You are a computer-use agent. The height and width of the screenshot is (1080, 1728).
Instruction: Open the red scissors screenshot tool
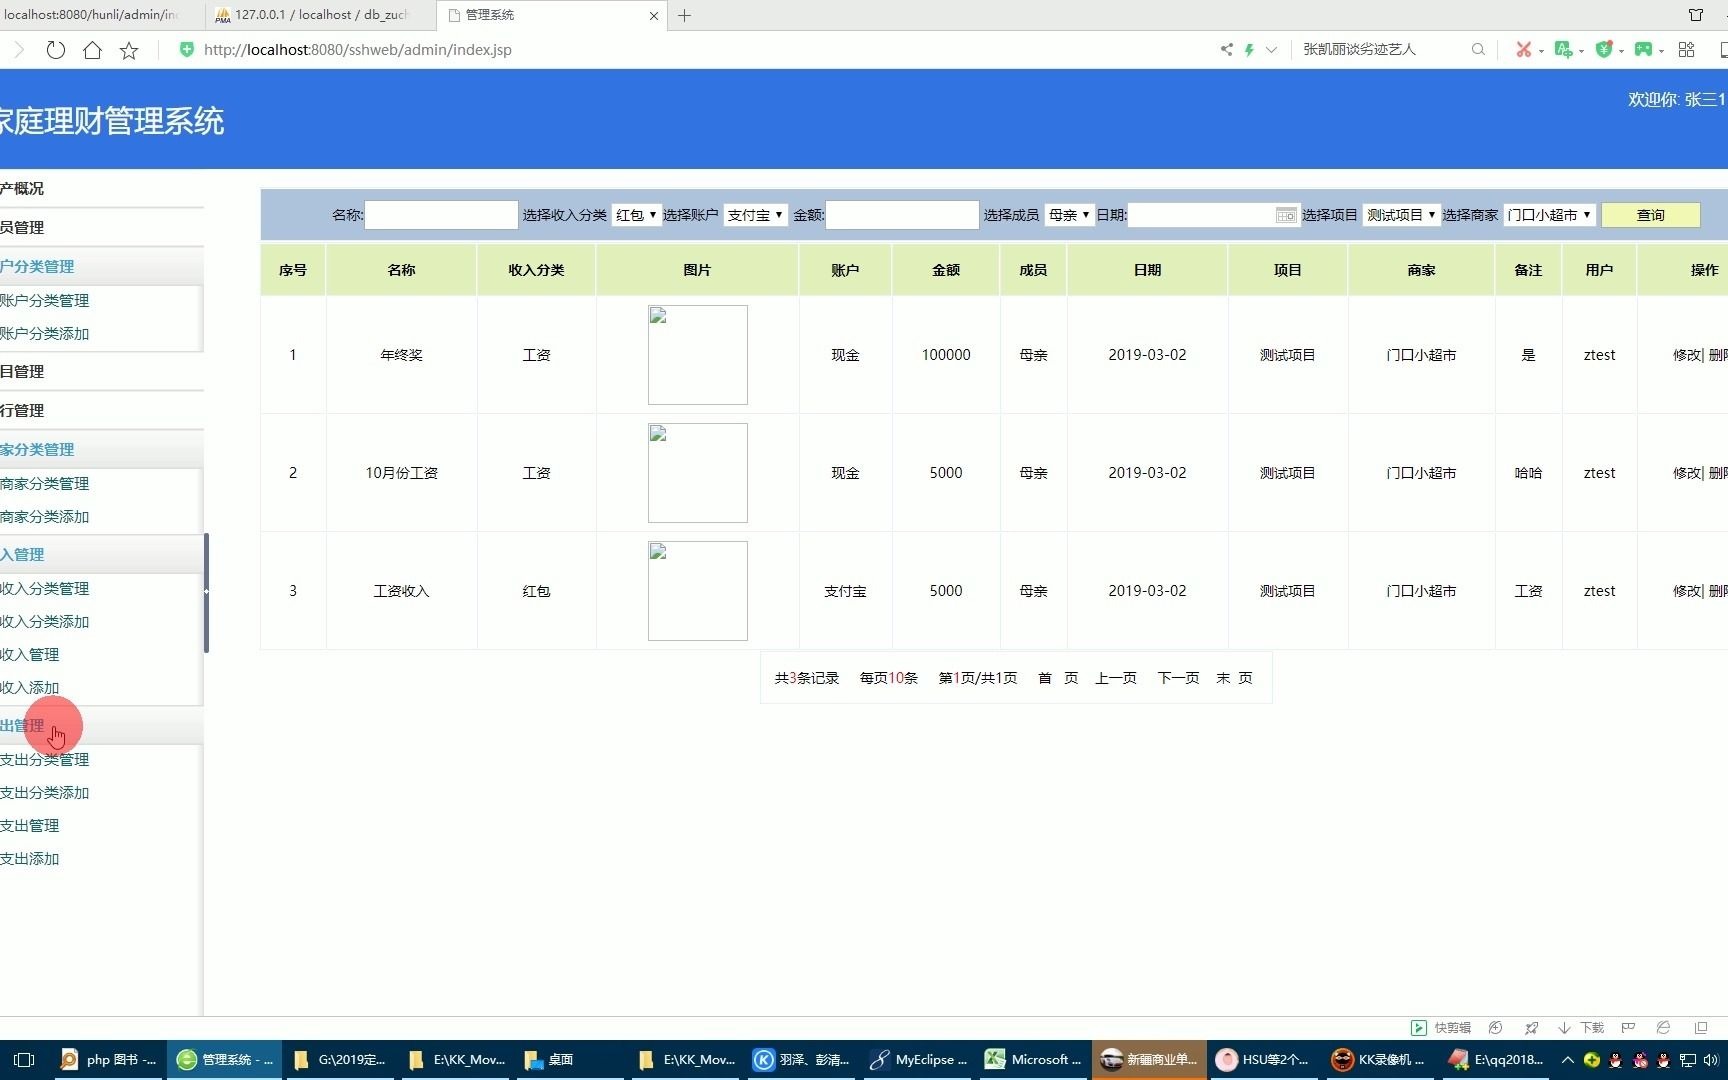point(1523,49)
